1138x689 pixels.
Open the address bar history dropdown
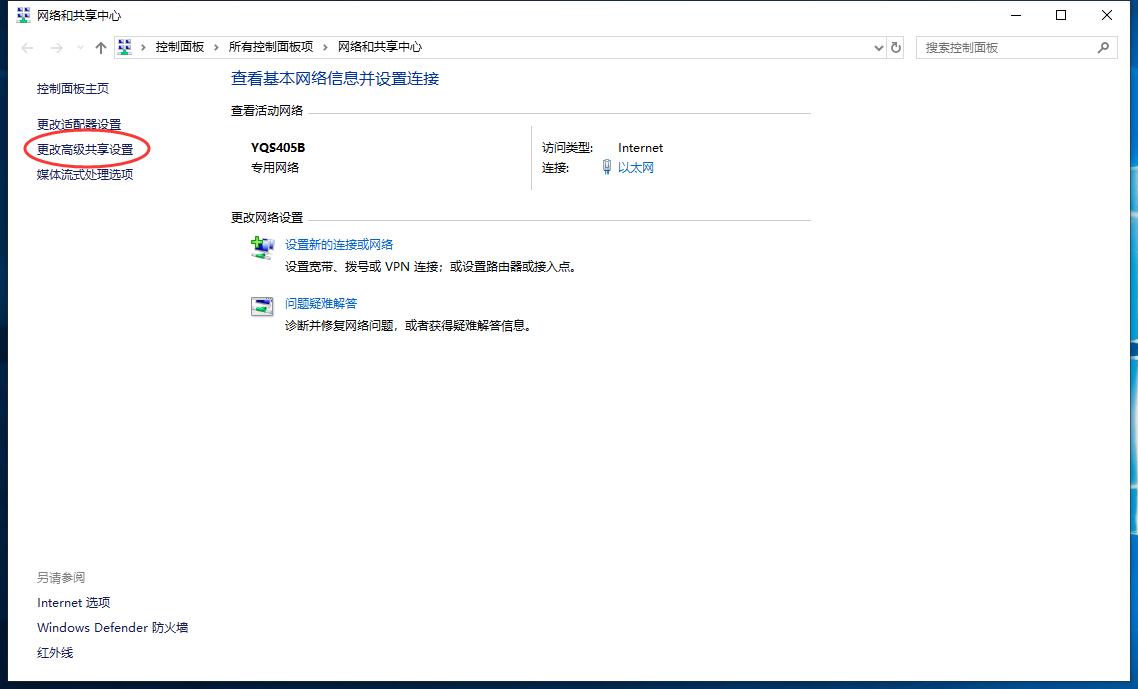tap(878, 48)
